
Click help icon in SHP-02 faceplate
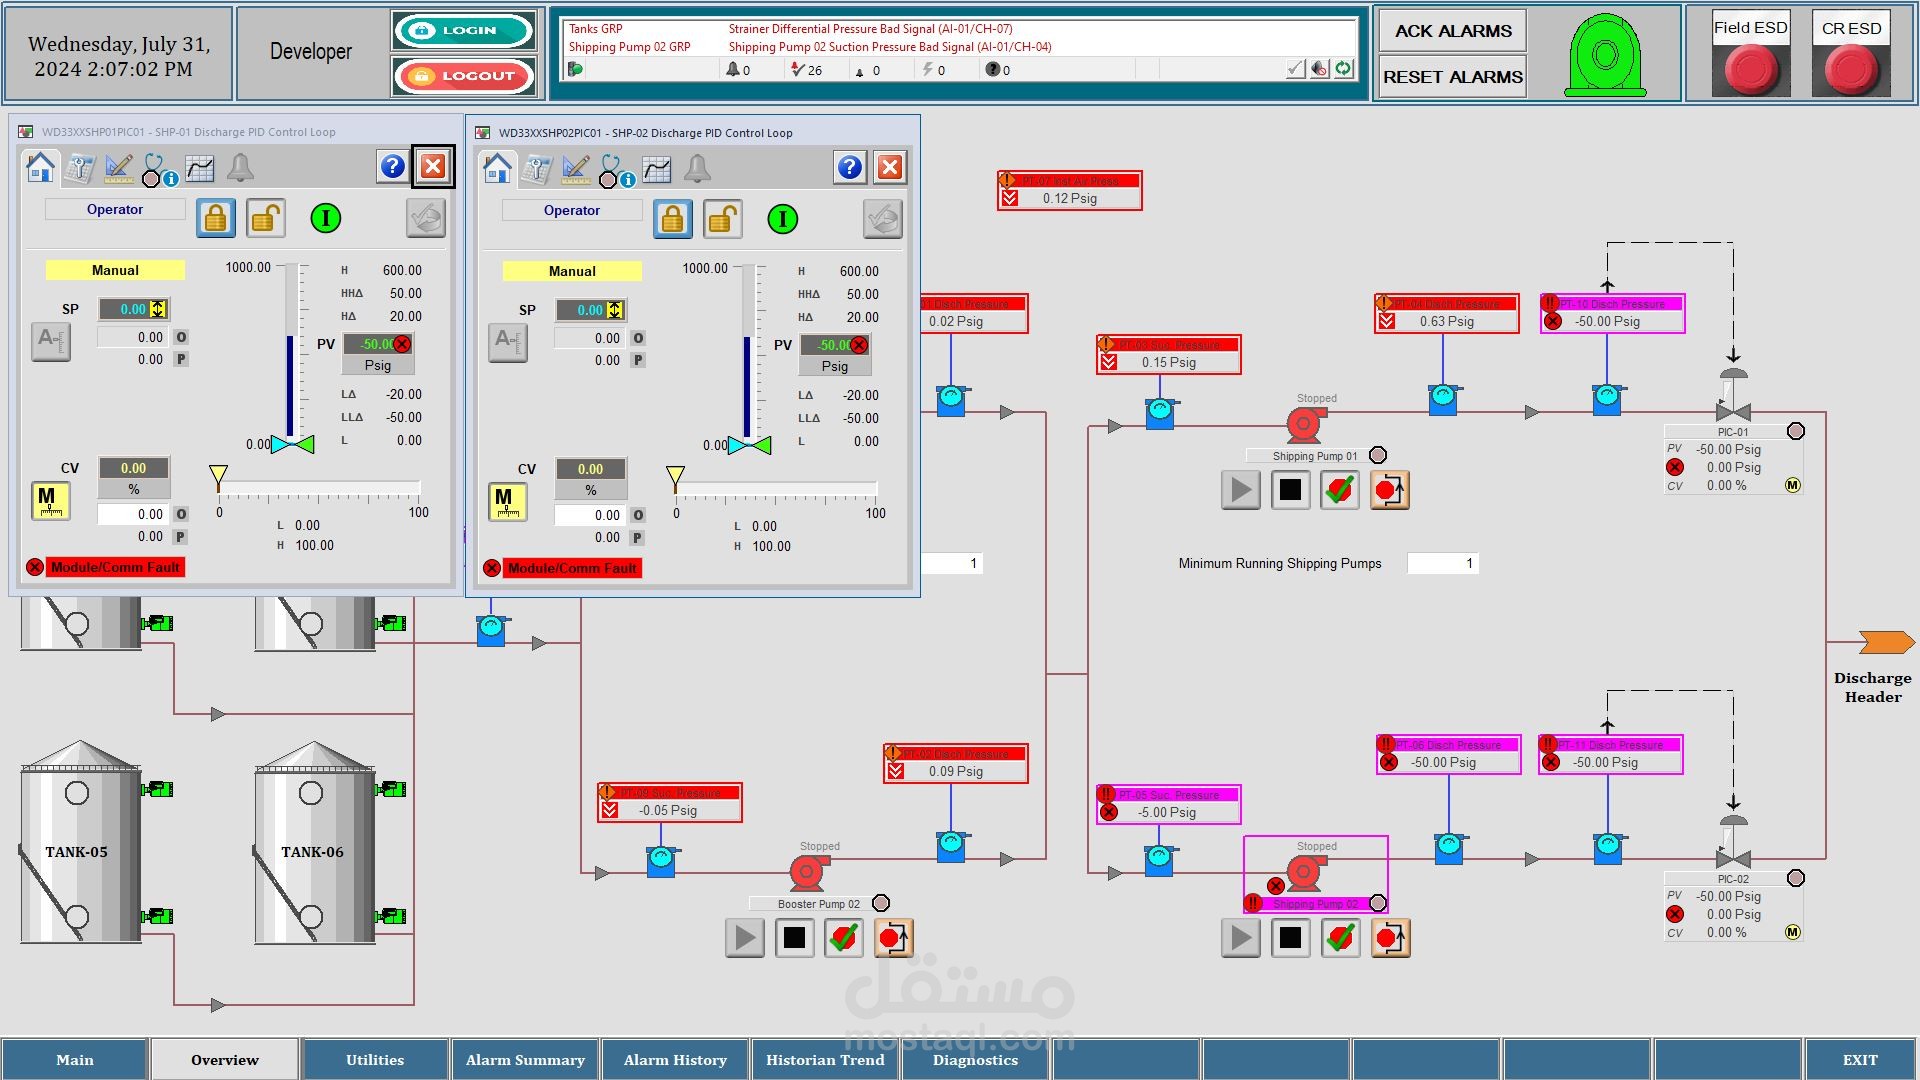[x=849, y=168]
